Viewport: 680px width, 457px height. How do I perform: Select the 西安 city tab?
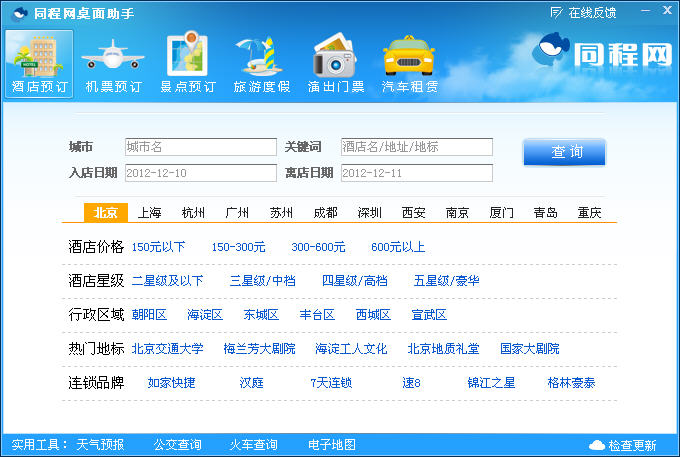tap(413, 212)
